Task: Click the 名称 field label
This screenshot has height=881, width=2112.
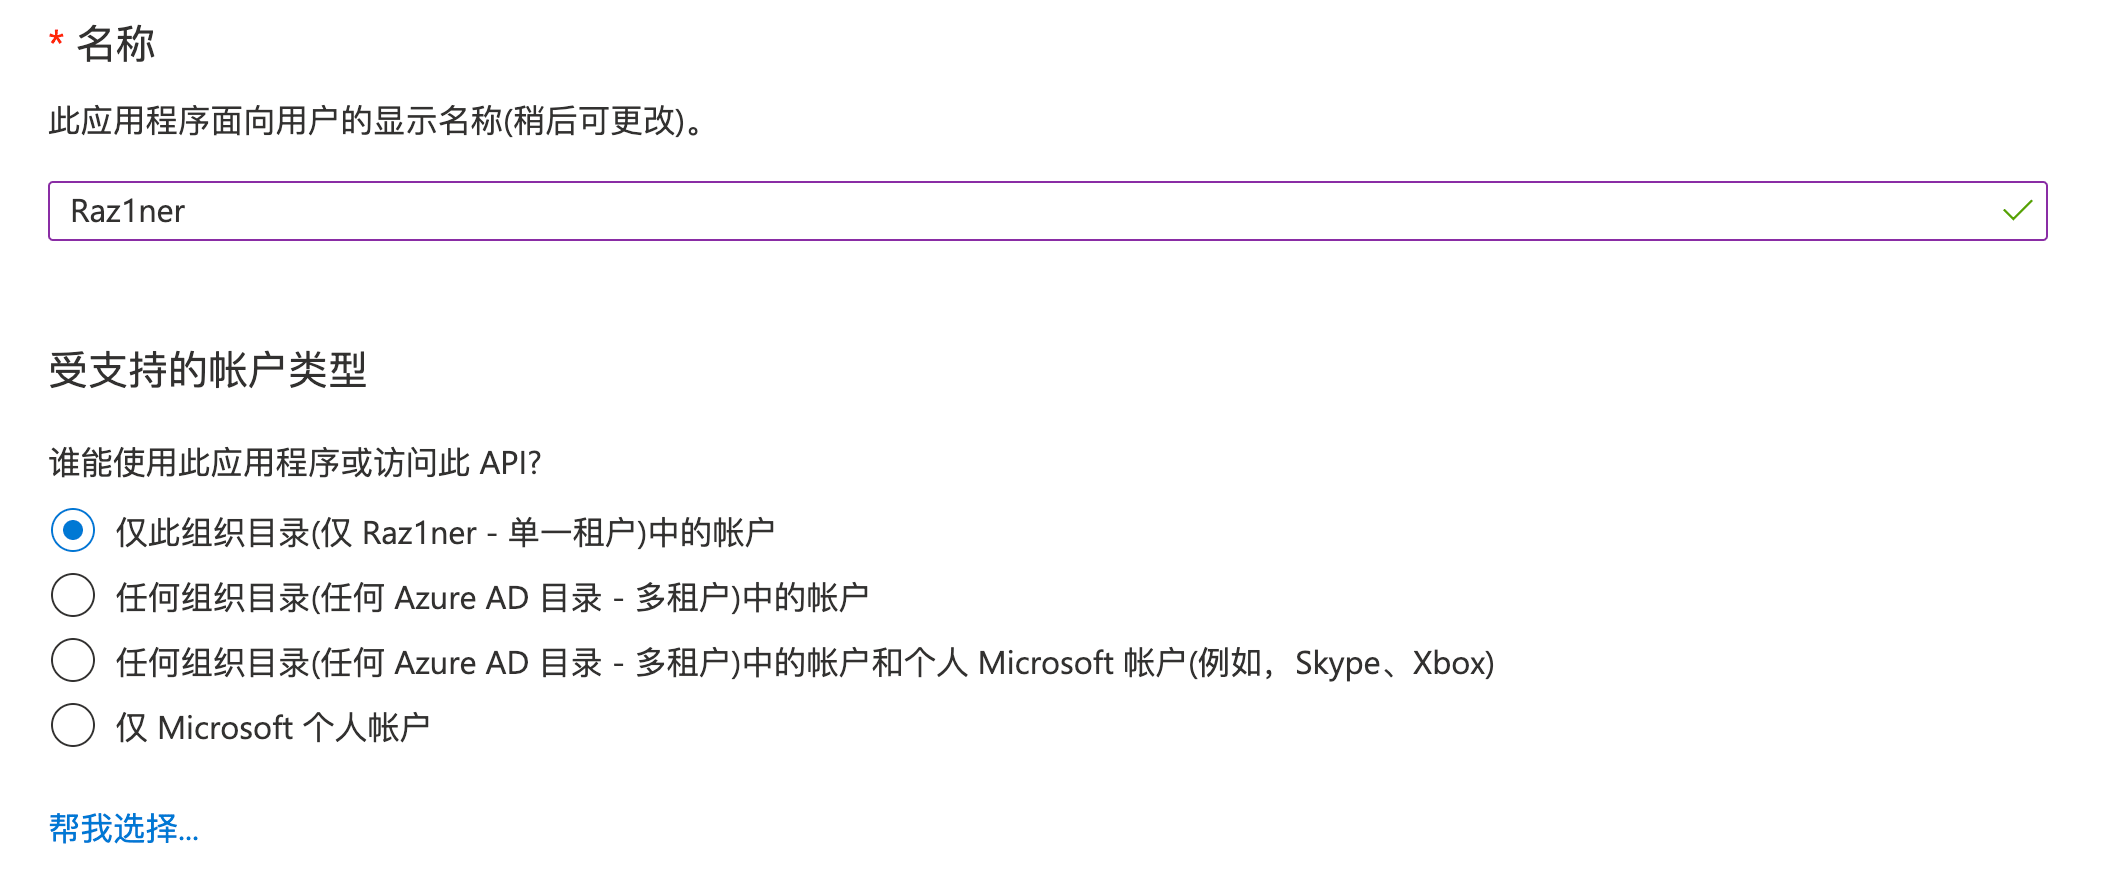Action: 116,44
